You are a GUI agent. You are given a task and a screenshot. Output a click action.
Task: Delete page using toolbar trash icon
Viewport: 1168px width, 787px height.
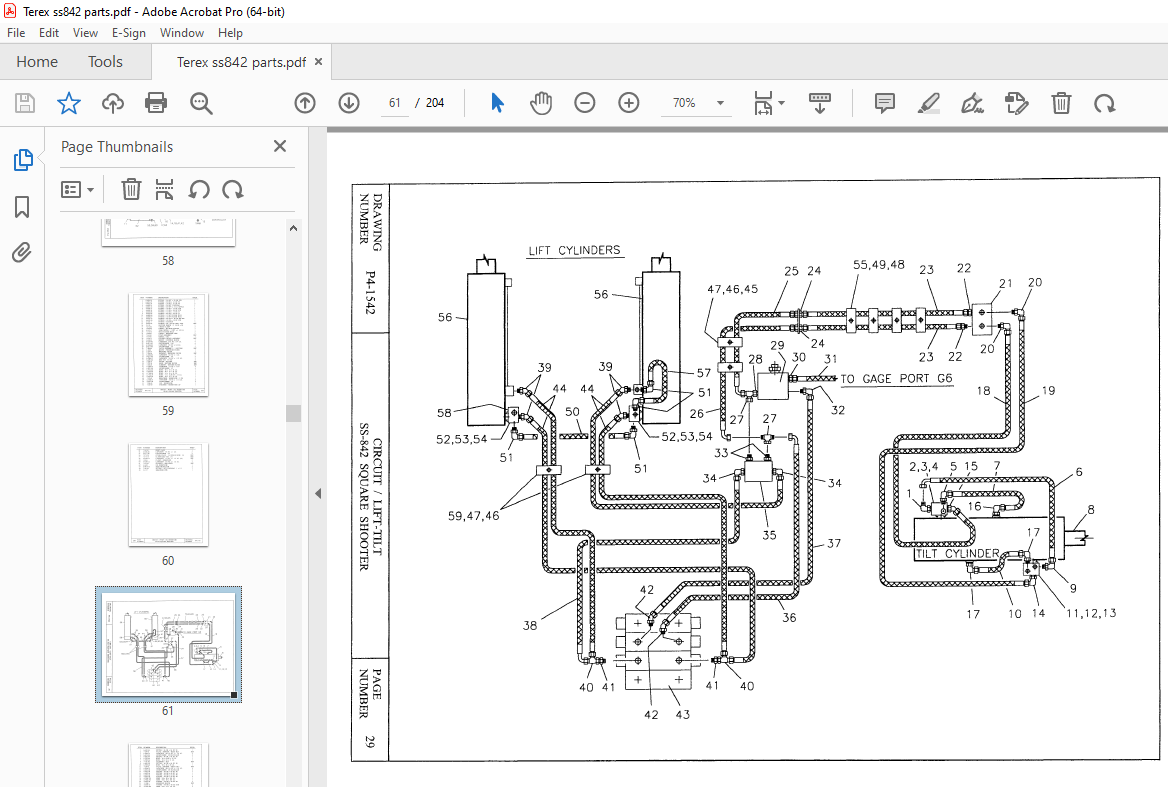click(1061, 103)
